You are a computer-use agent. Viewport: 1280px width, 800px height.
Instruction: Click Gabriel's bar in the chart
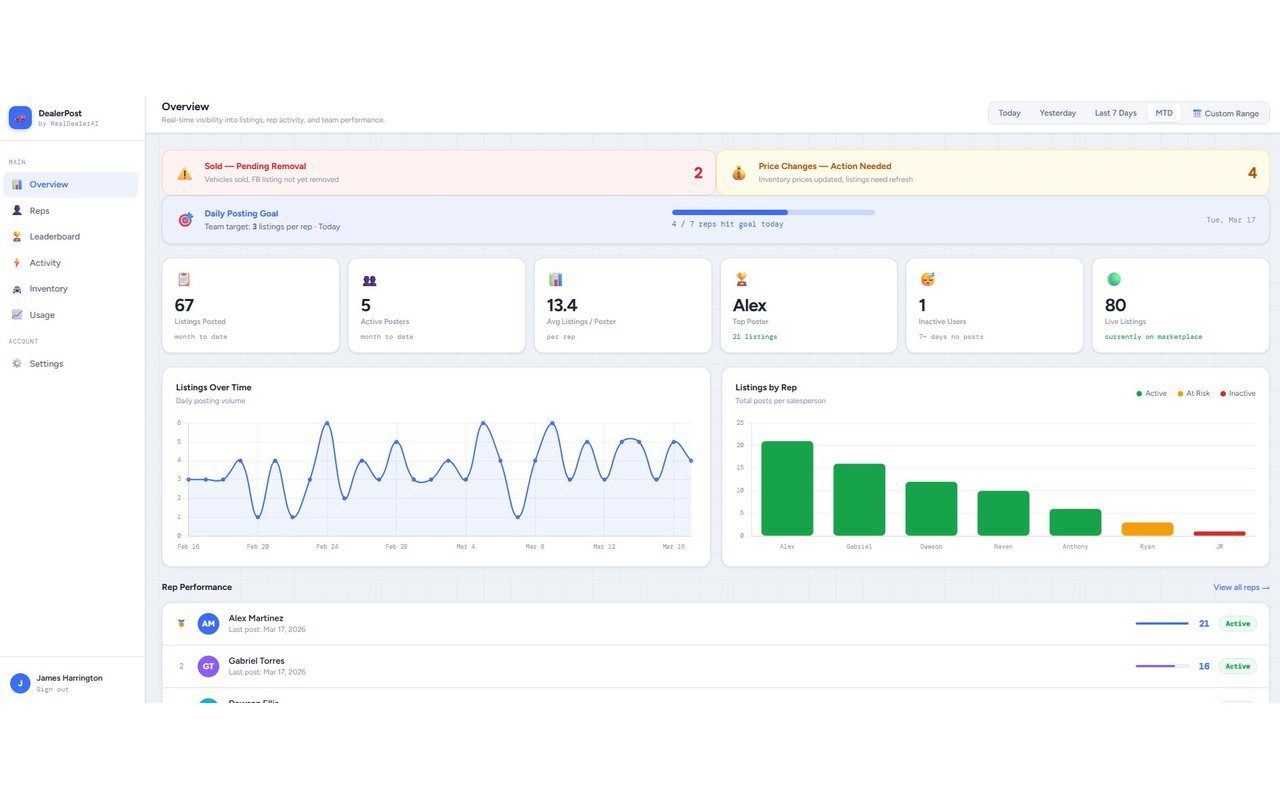(859, 500)
